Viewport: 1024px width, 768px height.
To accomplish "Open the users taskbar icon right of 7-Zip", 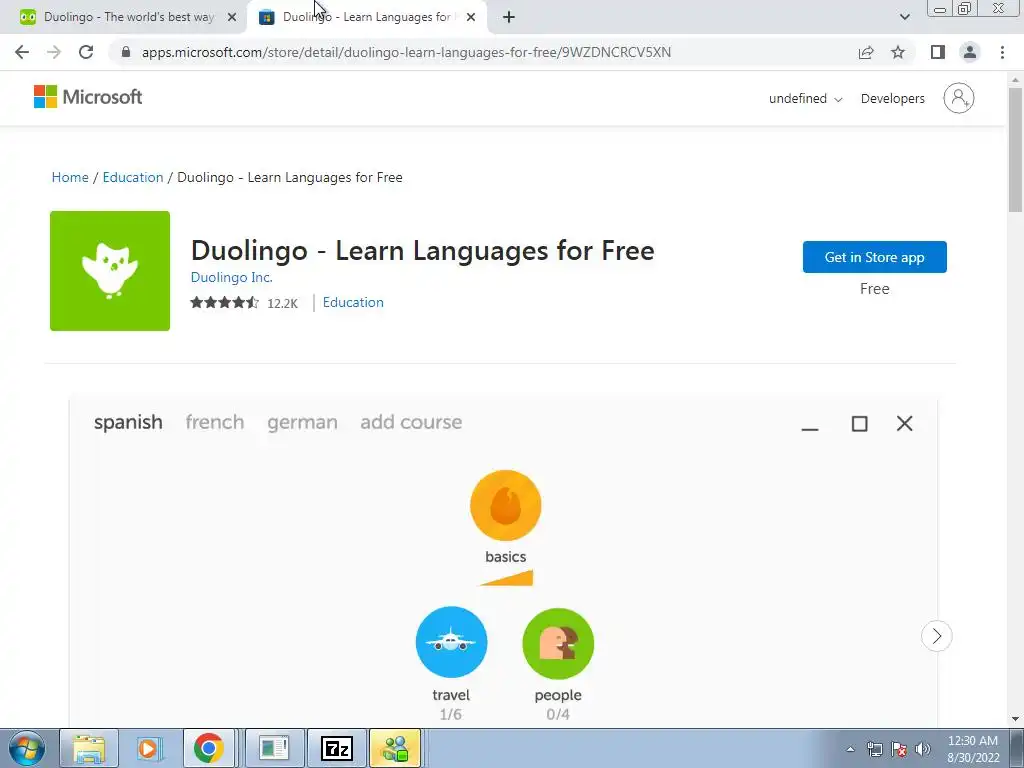I will [395, 748].
